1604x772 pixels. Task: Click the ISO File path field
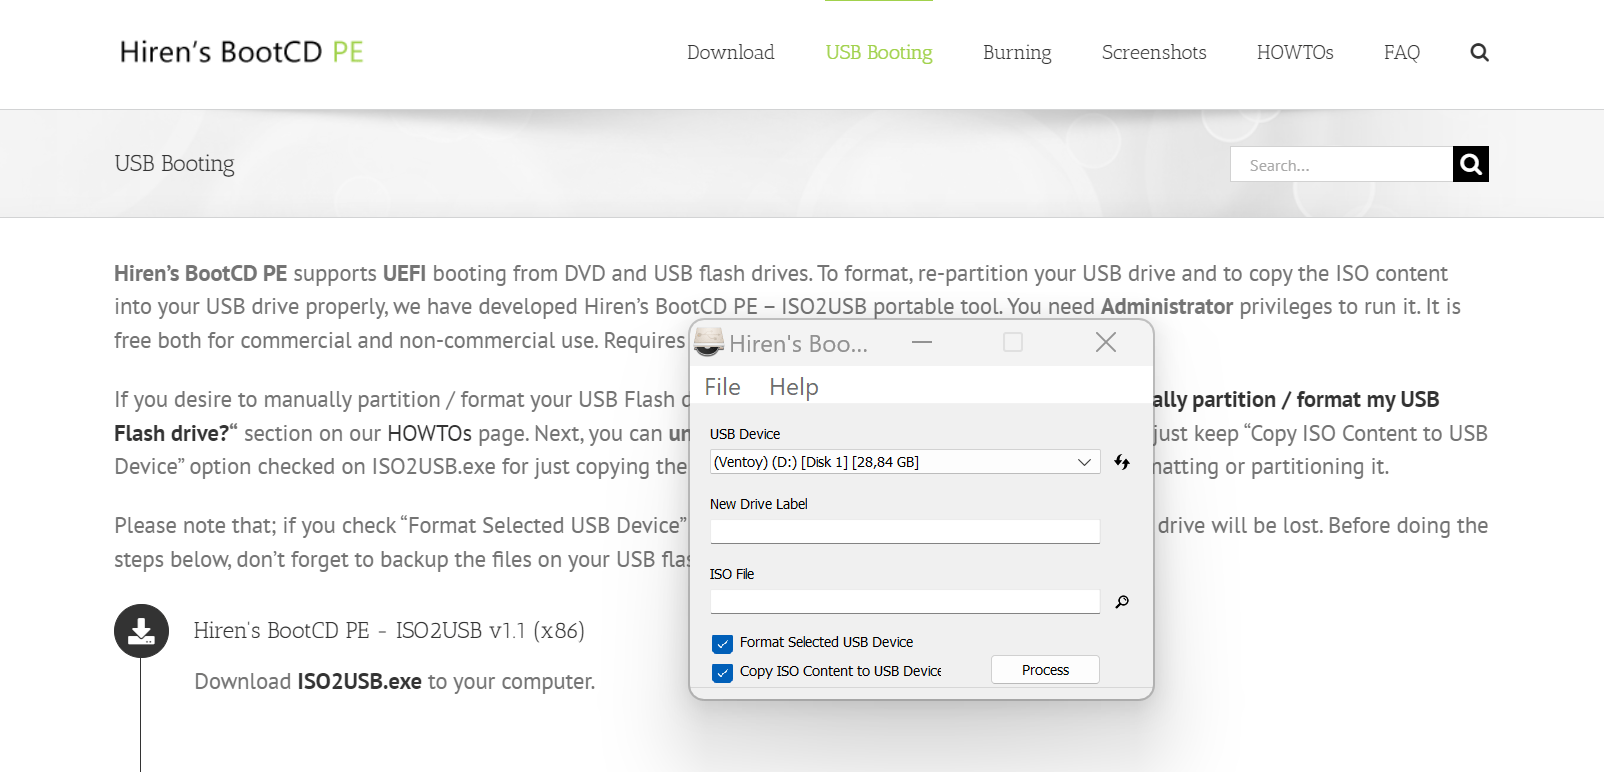click(x=905, y=601)
